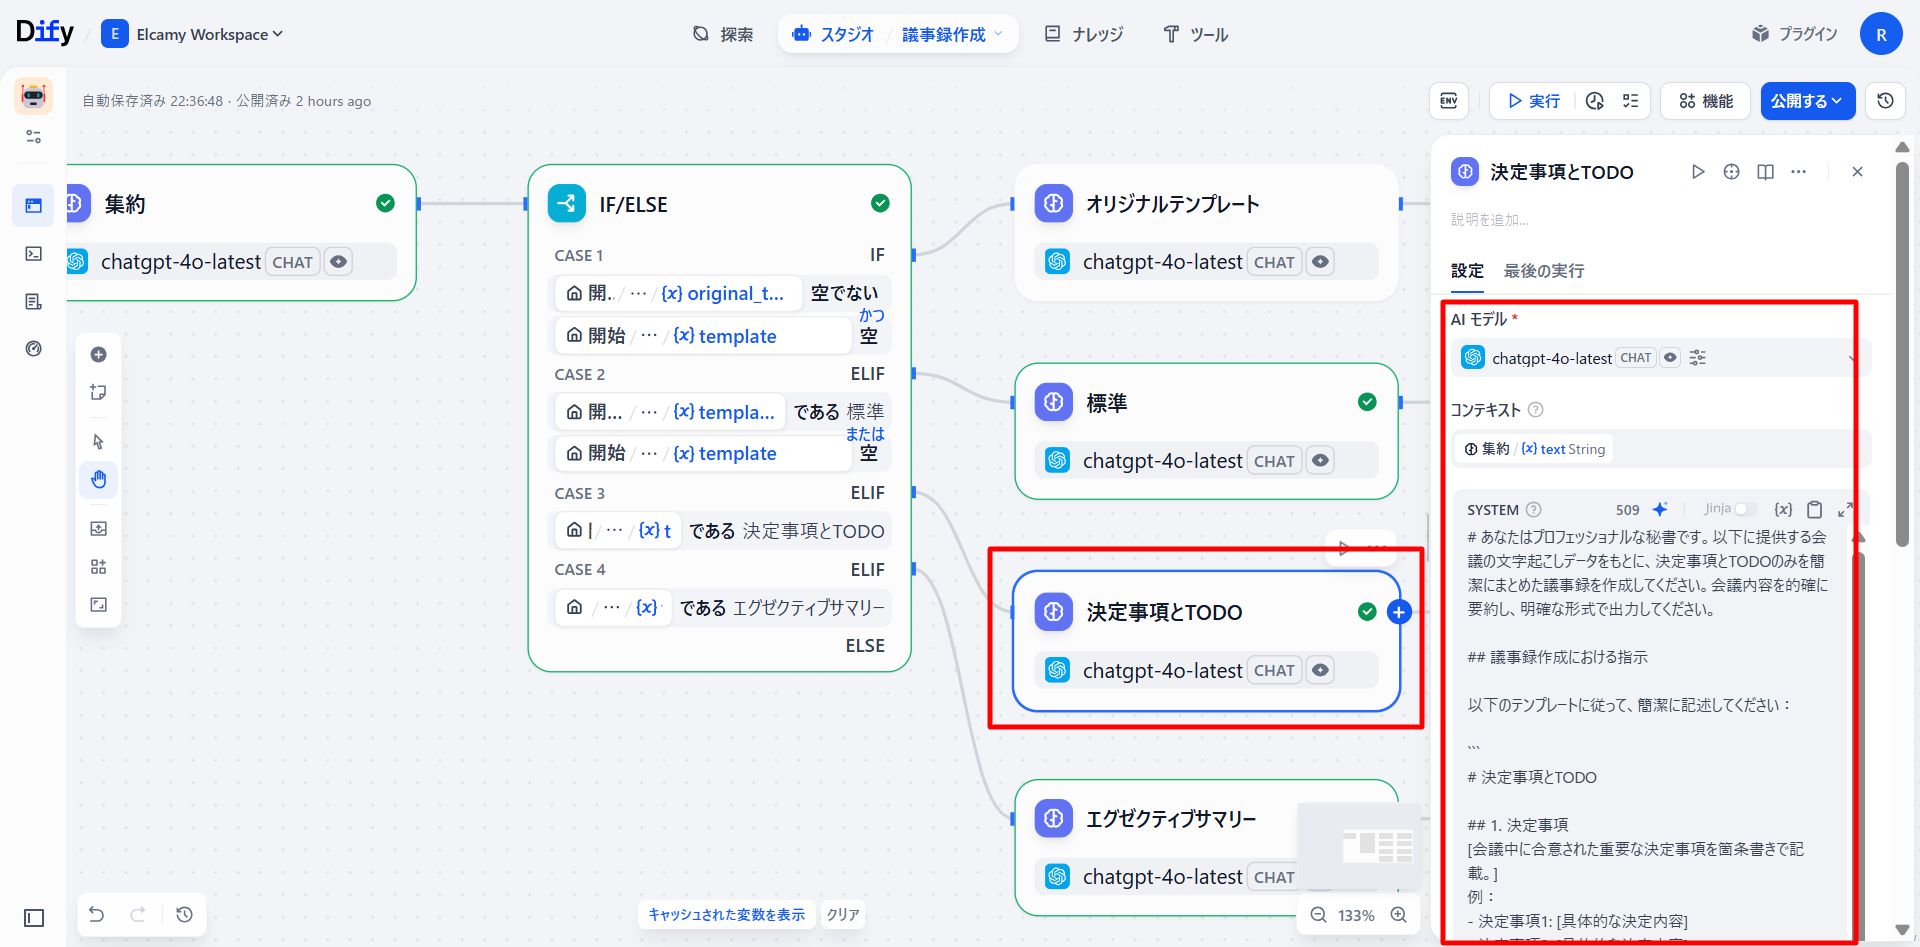Click キャッシュされた変数を表示 link
Viewport: 1920px width, 947px height.
coord(726,914)
